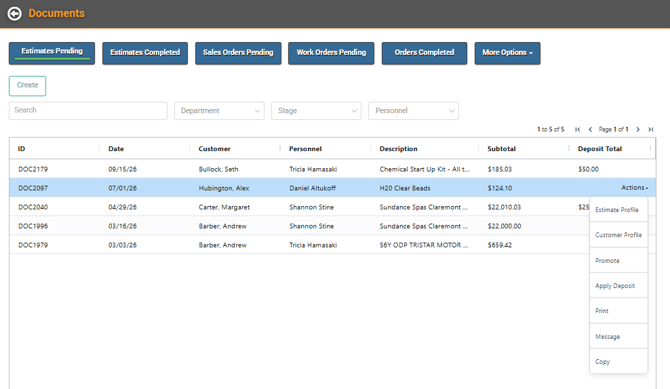Go to previous page of results
Image resolution: width=670 pixels, height=389 pixels.
pos(591,130)
